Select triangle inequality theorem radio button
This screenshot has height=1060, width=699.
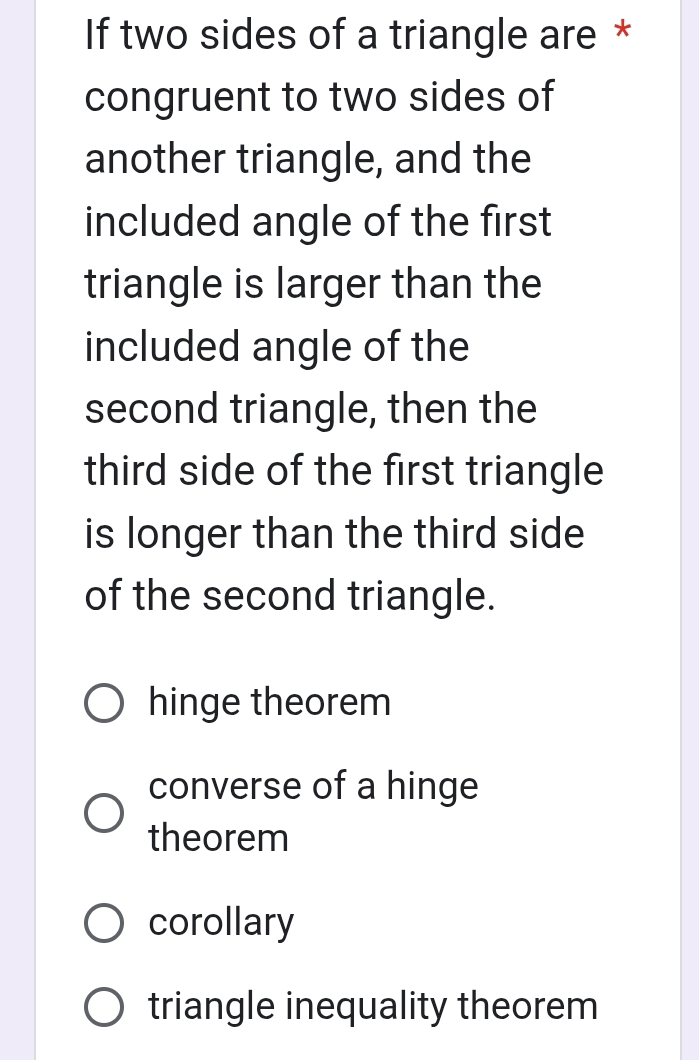(x=104, y=1006)
